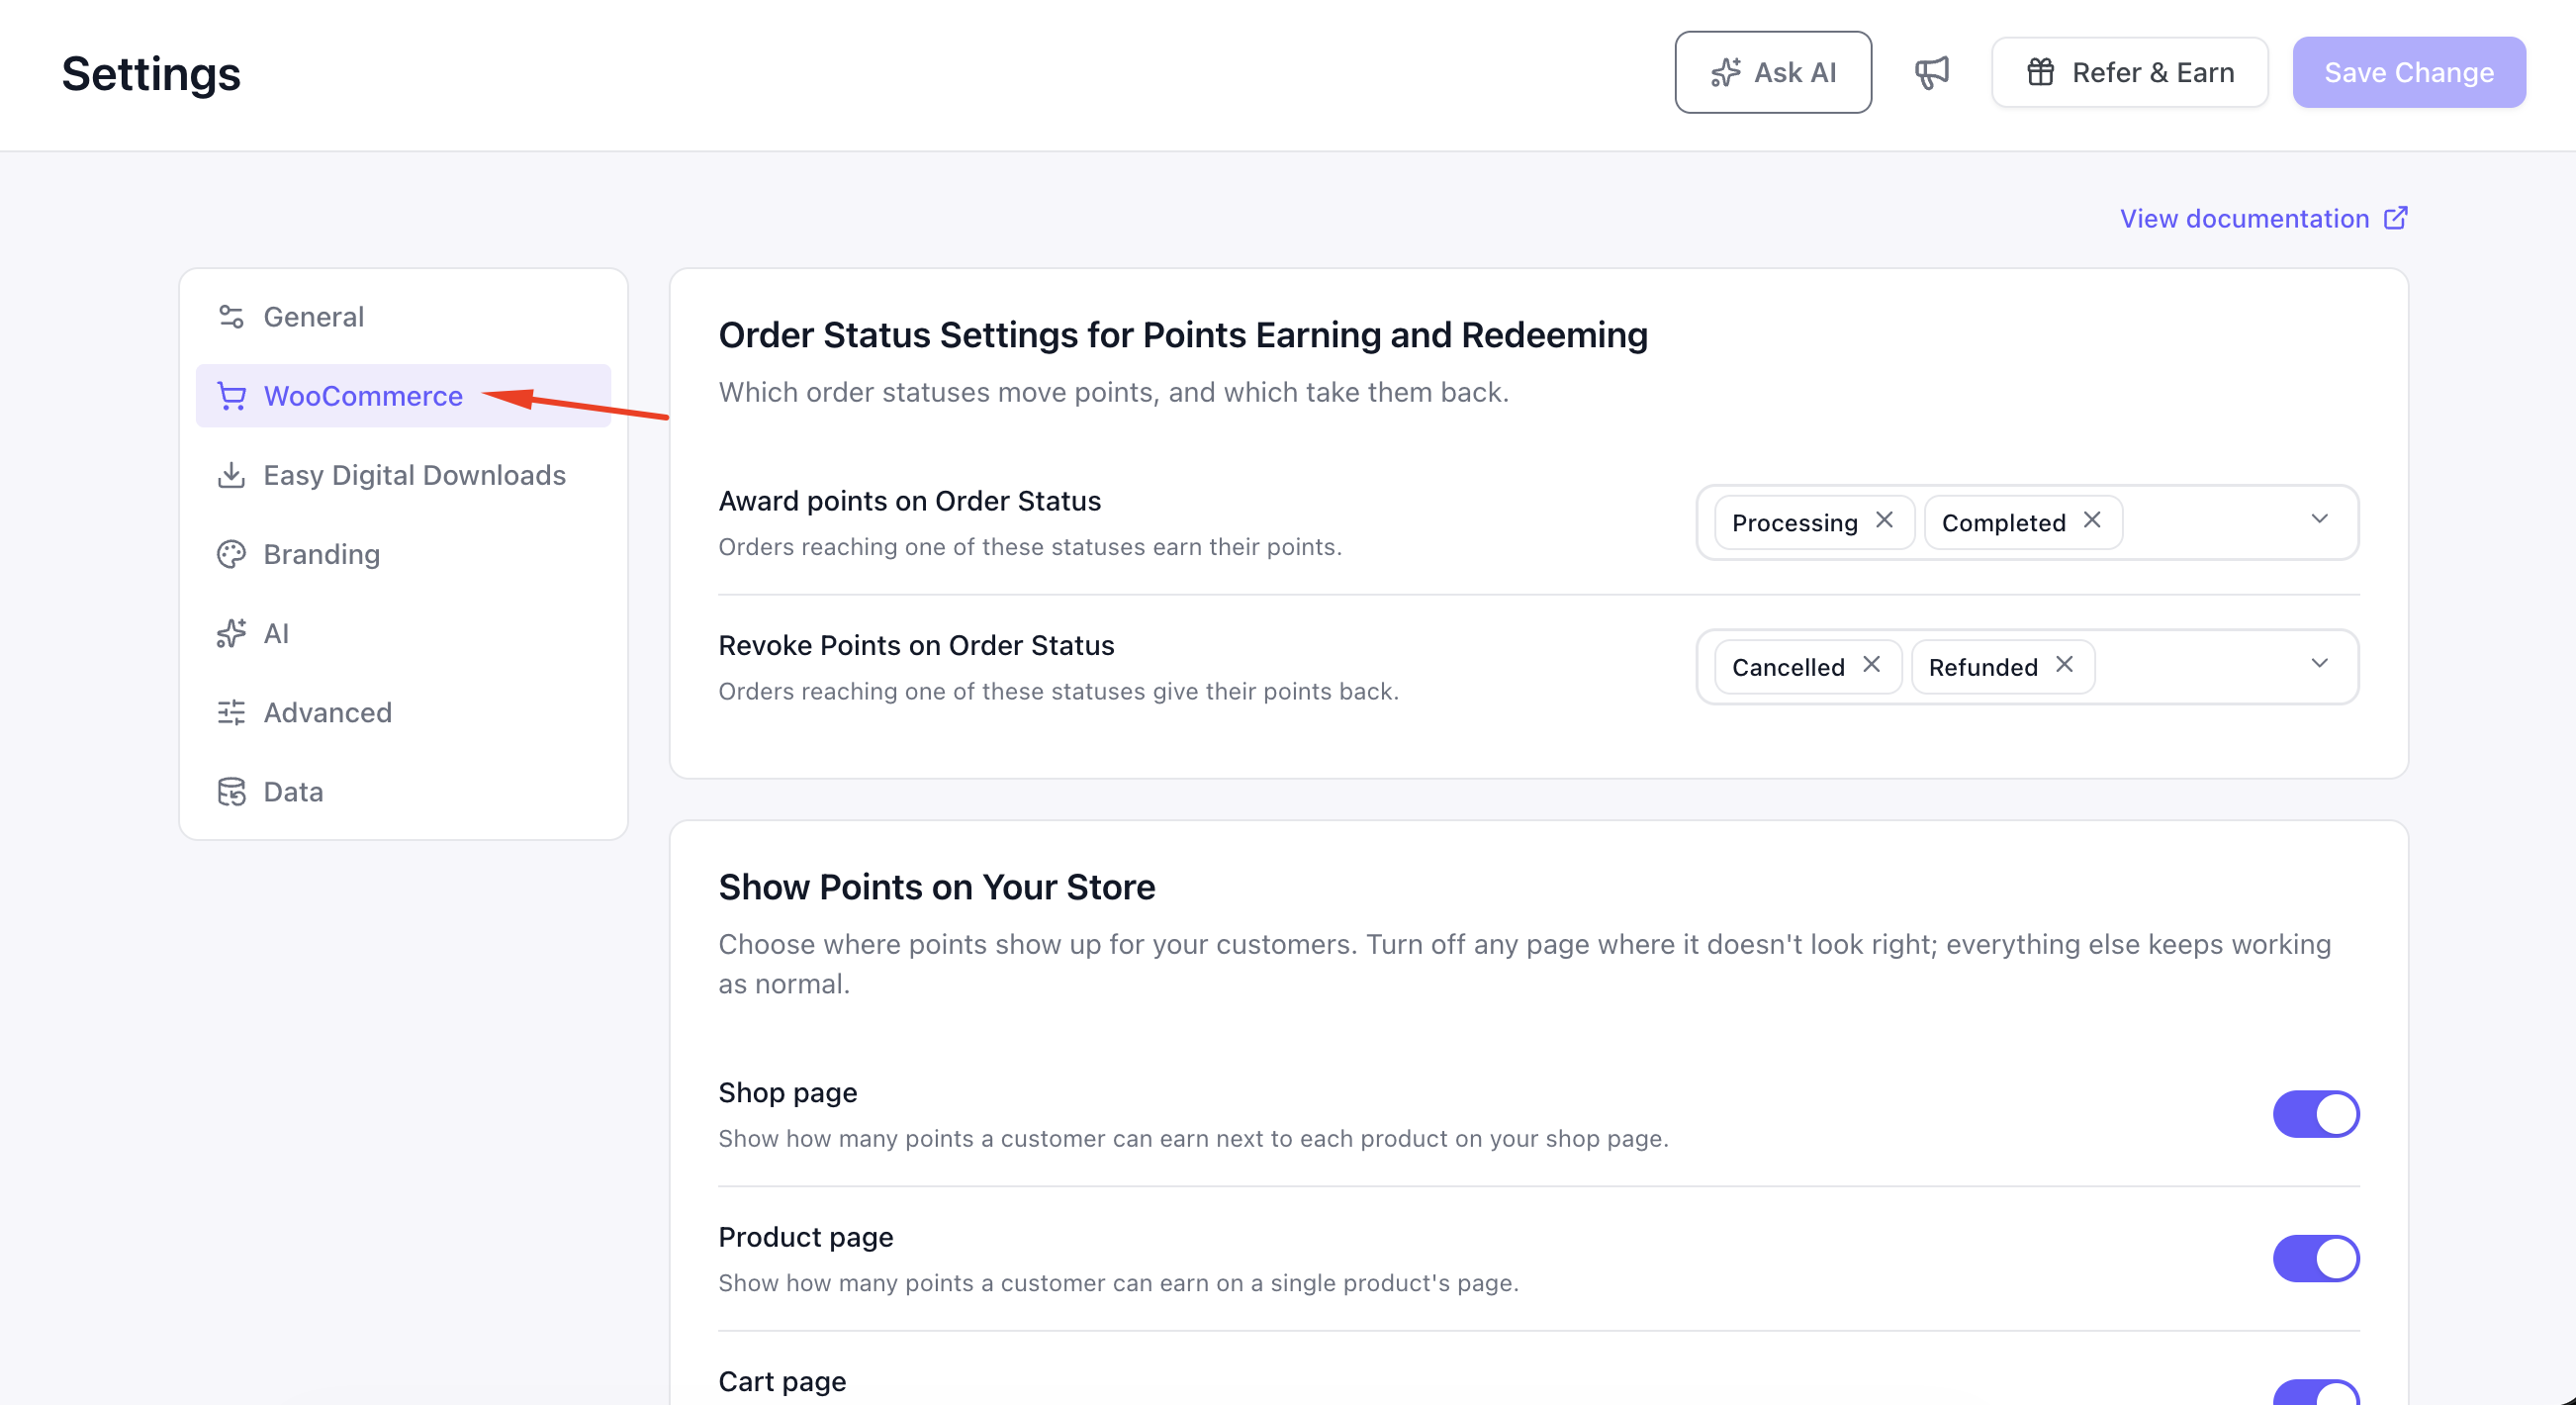
Task: Click the Save Change button
Action: 2409,72
